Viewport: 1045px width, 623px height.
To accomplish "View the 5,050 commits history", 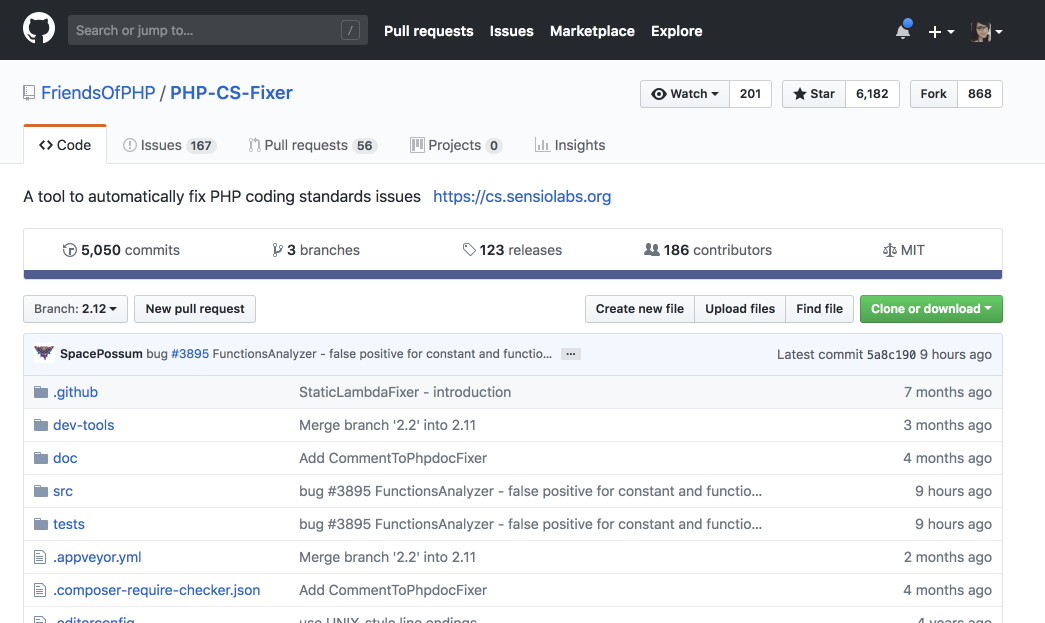I will [121, 250].
